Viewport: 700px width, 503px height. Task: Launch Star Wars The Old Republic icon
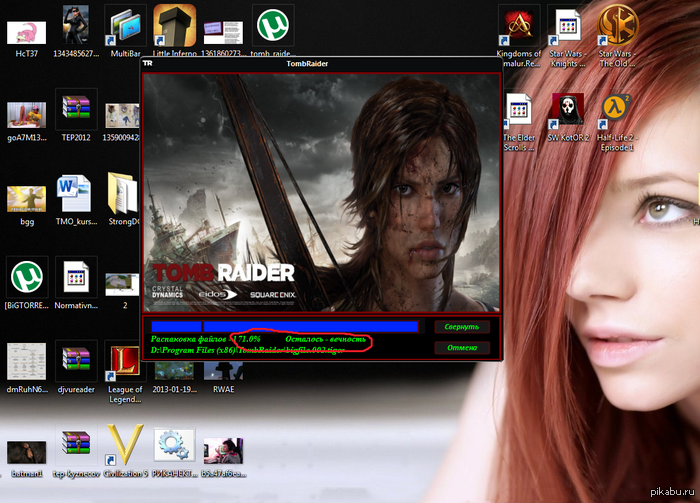tap(617, 24)
